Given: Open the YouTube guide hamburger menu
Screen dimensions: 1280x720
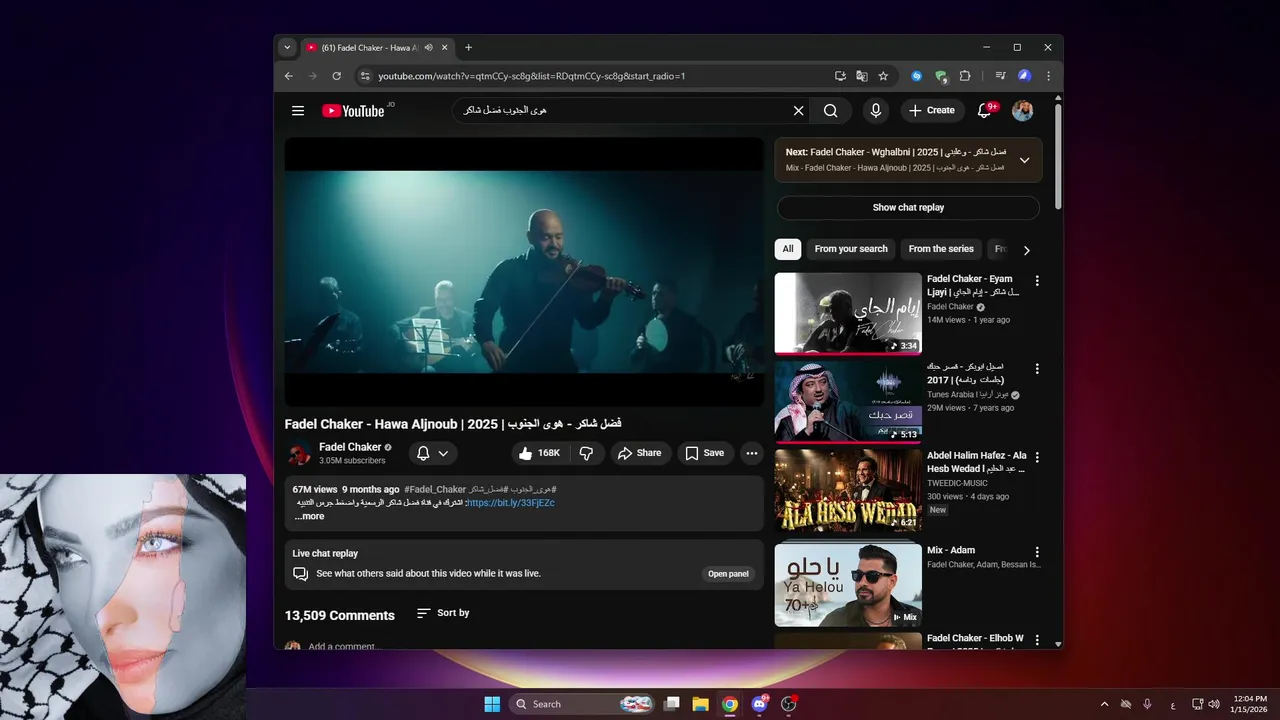Looking at the screenshot, I should click(298, 111).
